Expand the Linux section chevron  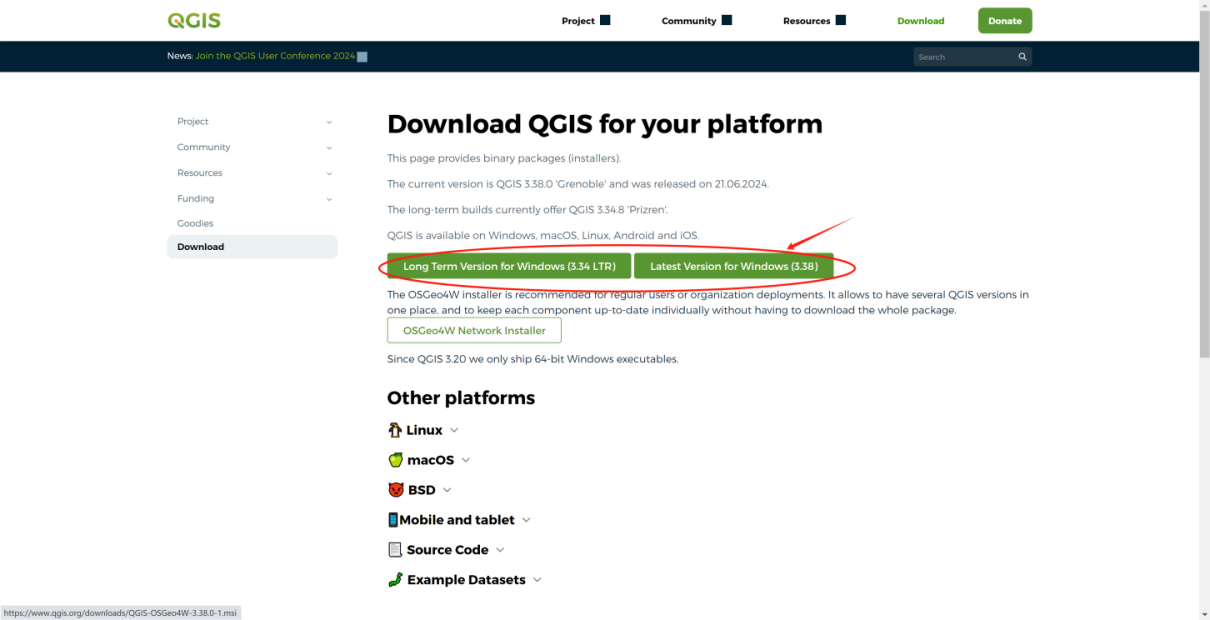(x=454, y=430)
